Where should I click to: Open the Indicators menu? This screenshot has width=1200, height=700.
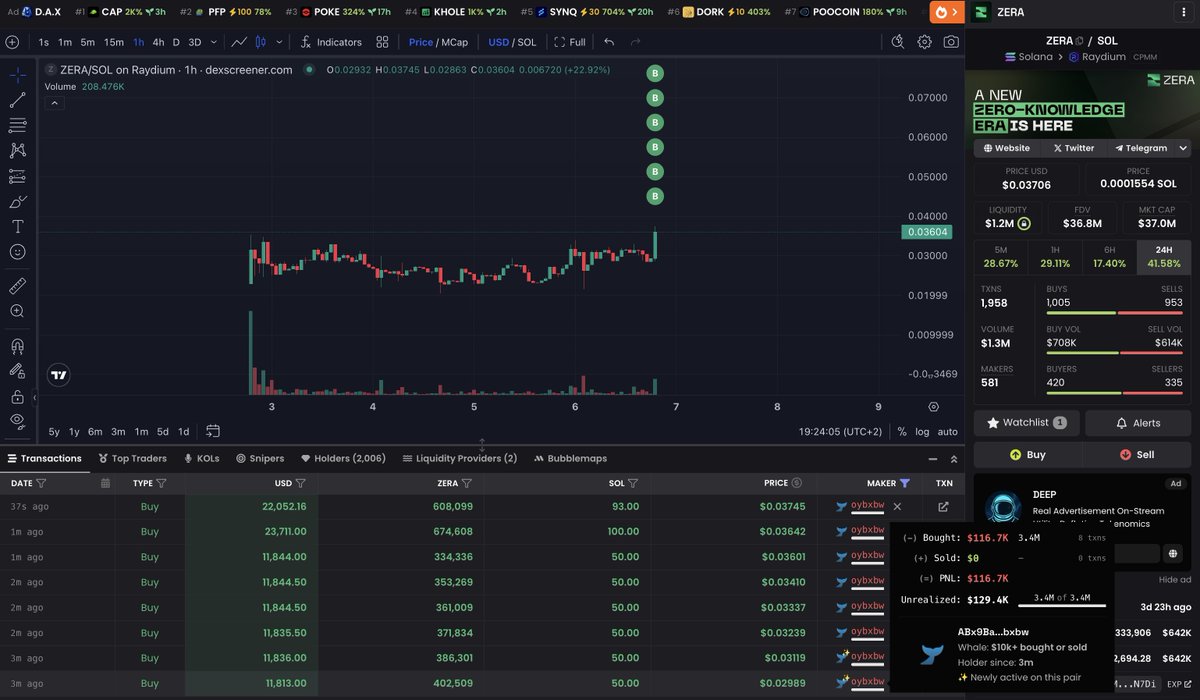pyautogui.click(x=331, y=42)
